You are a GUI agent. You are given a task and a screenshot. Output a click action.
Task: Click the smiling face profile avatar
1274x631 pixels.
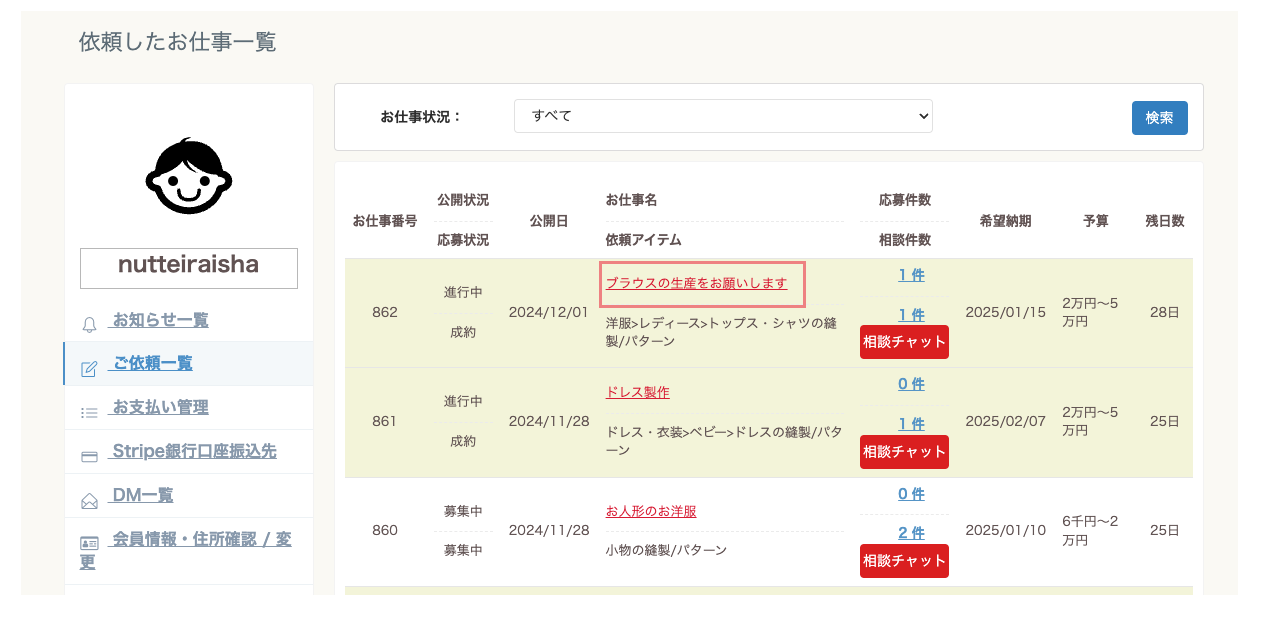click(x=189, y=175)
